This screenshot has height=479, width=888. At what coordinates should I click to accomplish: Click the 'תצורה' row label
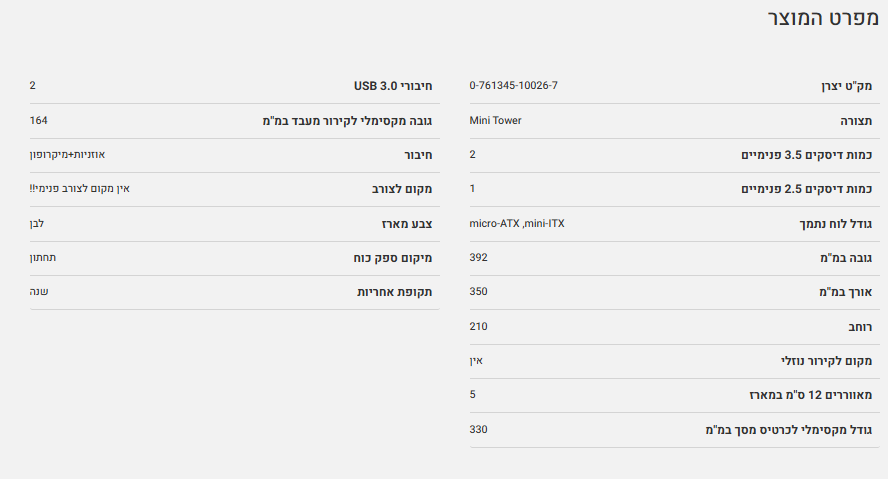(x=855, y=121)
